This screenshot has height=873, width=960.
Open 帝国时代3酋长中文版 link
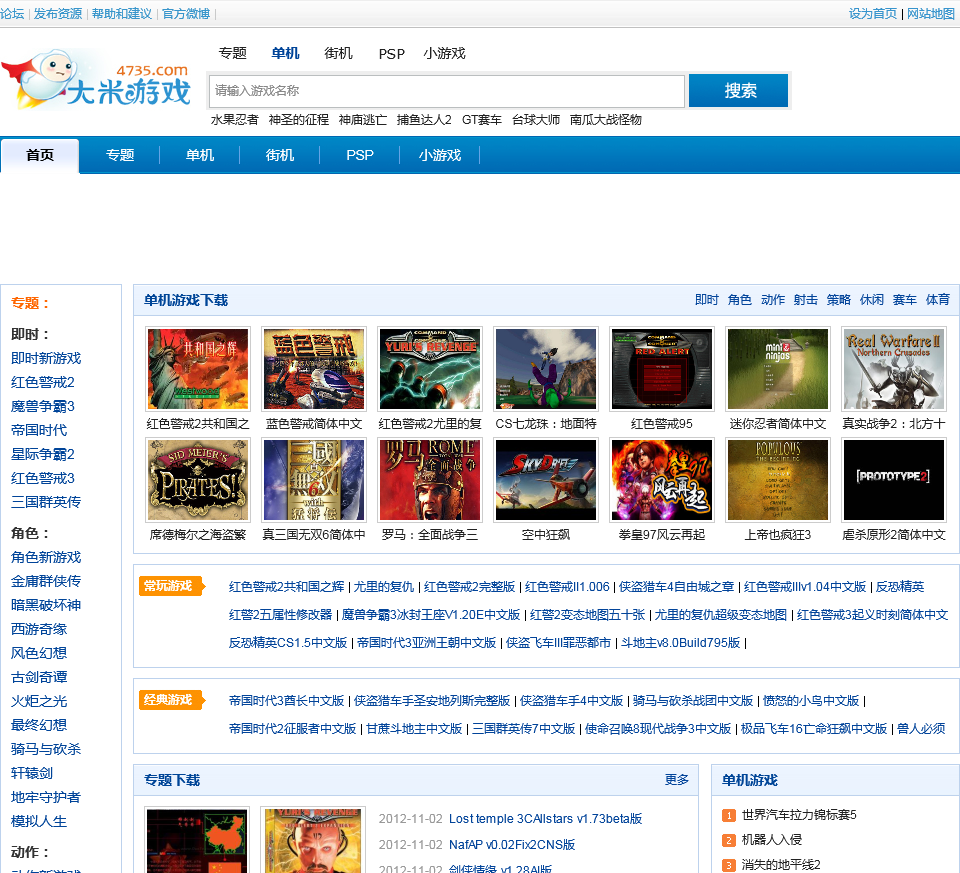tap(287, 700)
